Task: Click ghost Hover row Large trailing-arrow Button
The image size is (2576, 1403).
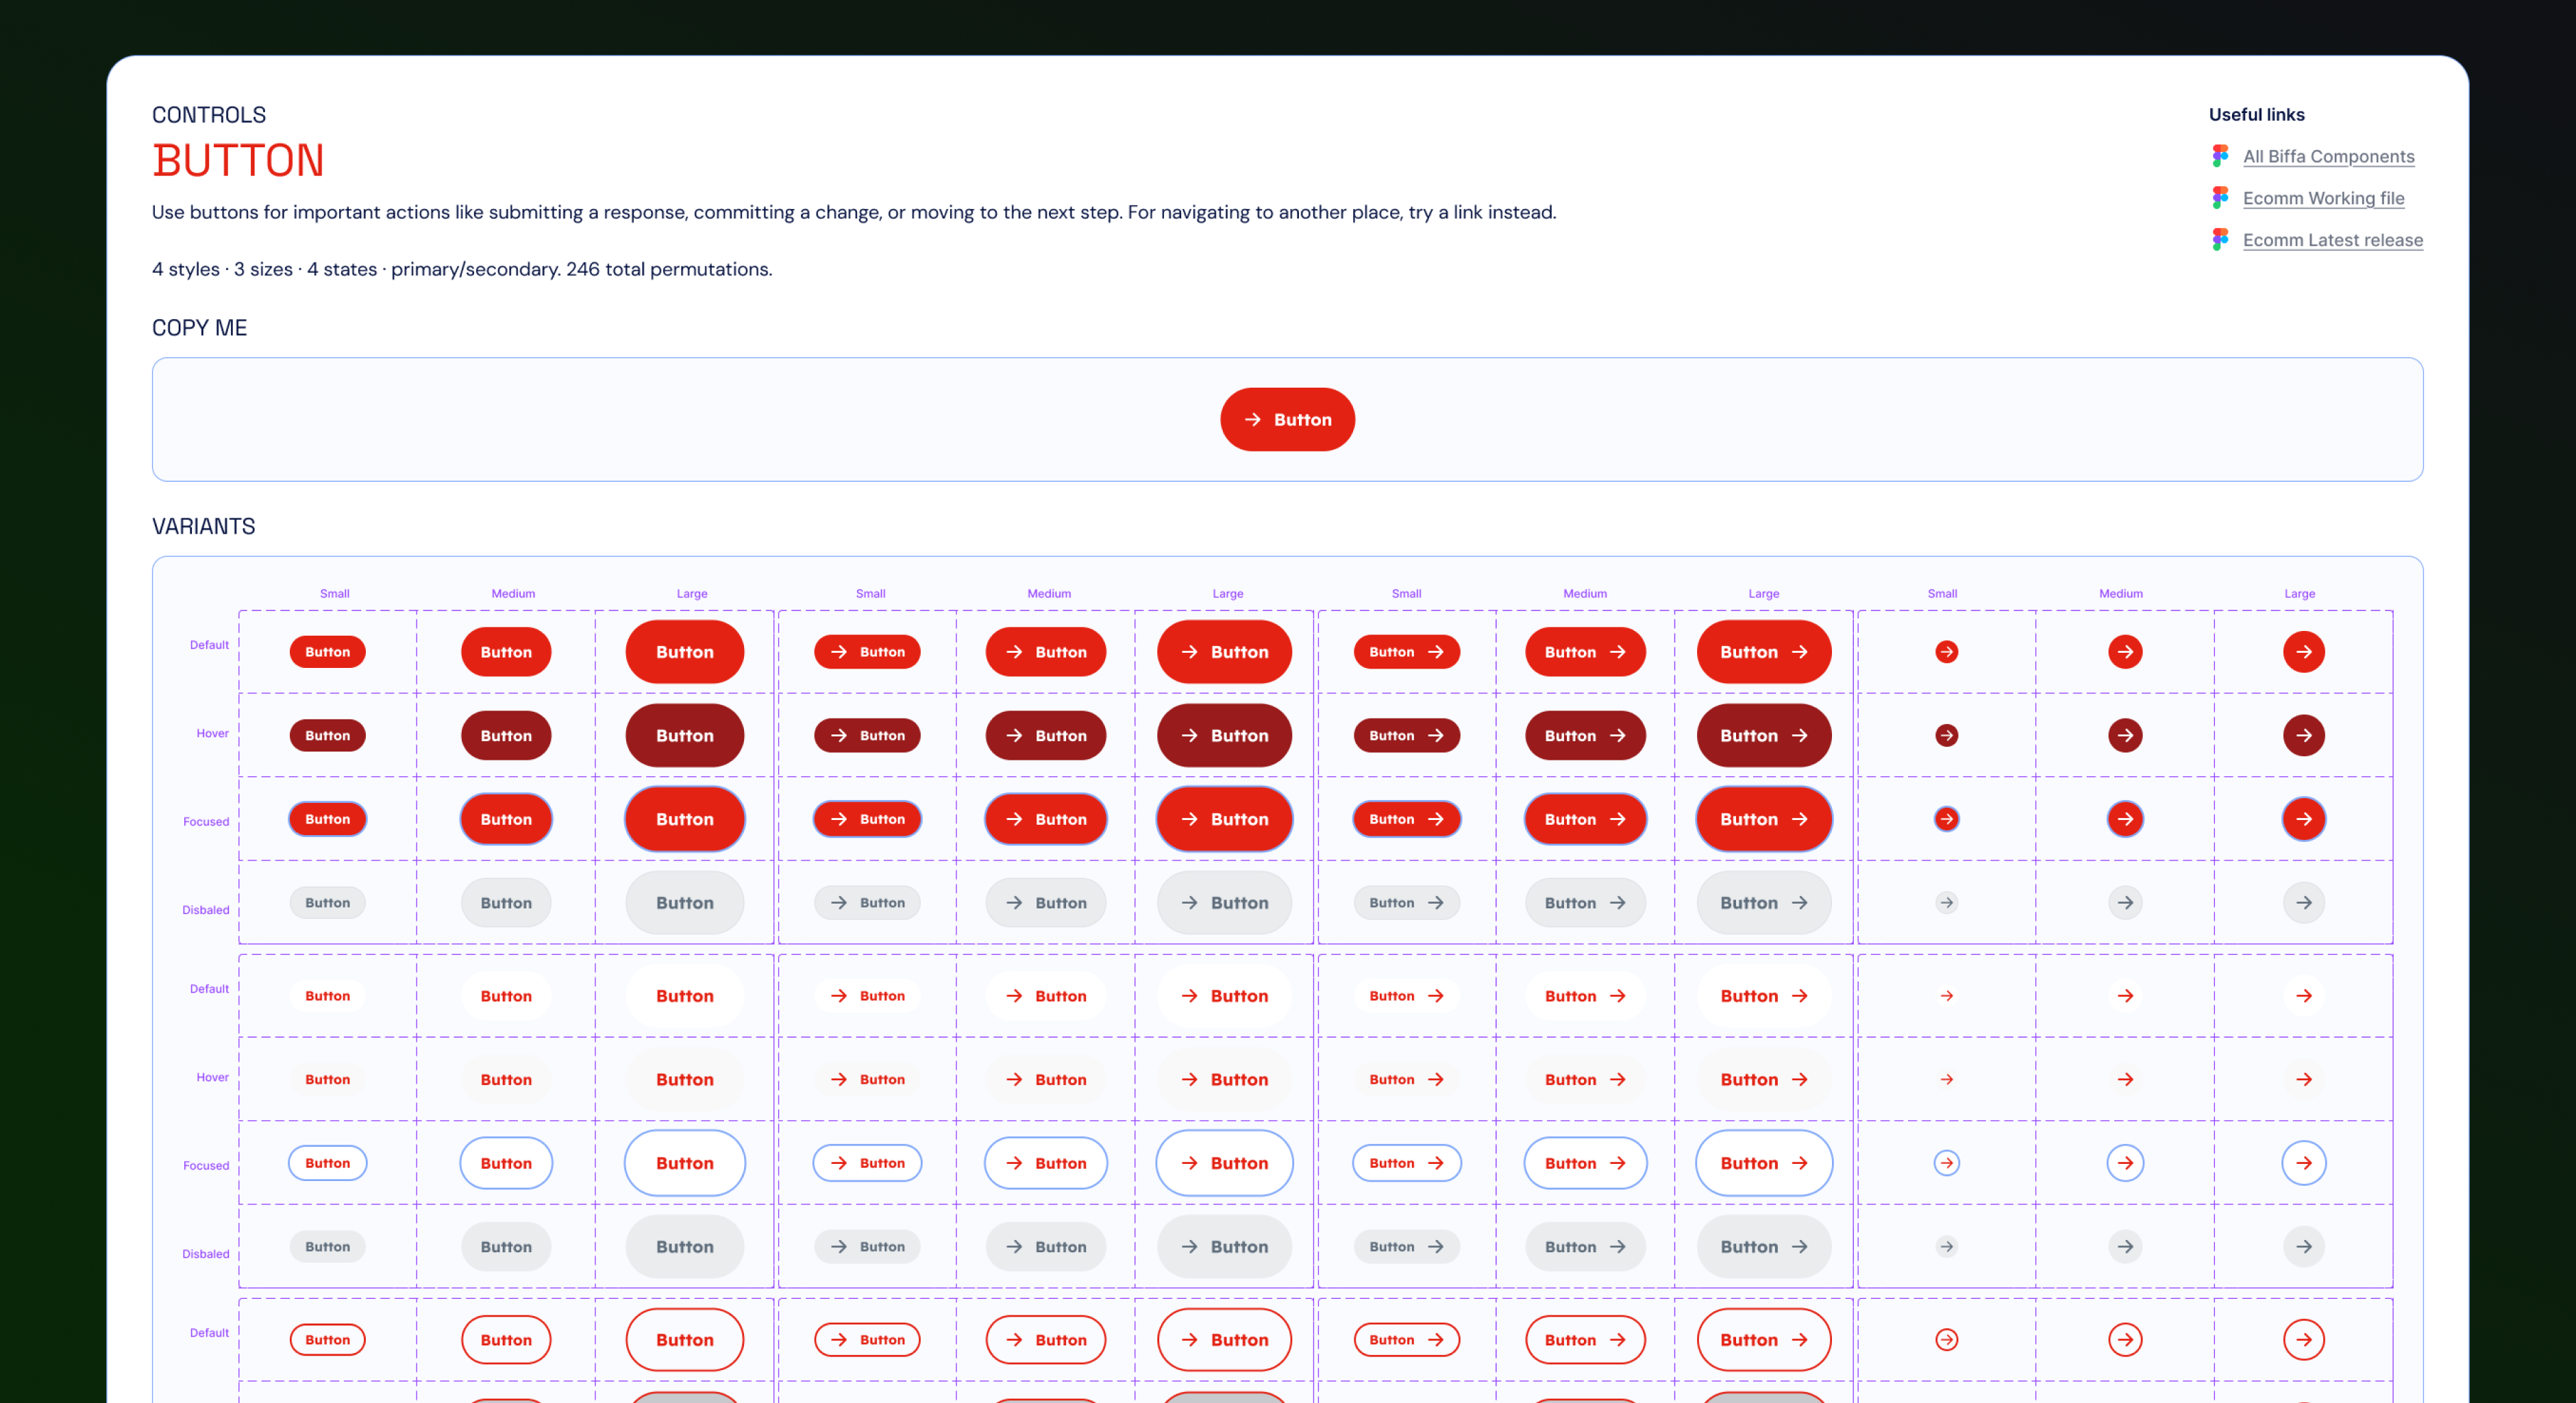Action: click(x=1764, y=1080)
